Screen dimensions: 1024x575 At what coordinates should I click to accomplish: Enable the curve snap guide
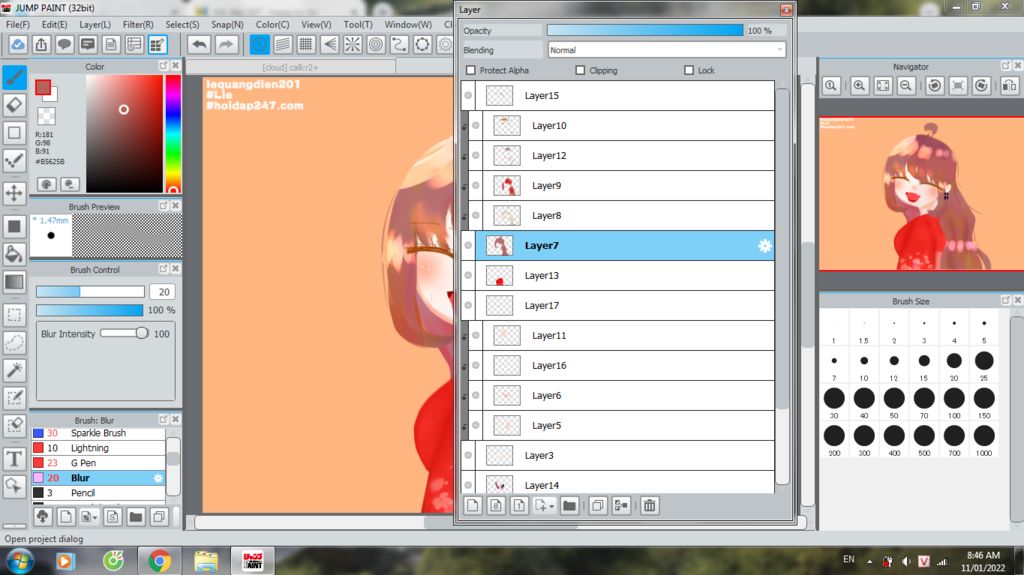[x=399, y=44]
